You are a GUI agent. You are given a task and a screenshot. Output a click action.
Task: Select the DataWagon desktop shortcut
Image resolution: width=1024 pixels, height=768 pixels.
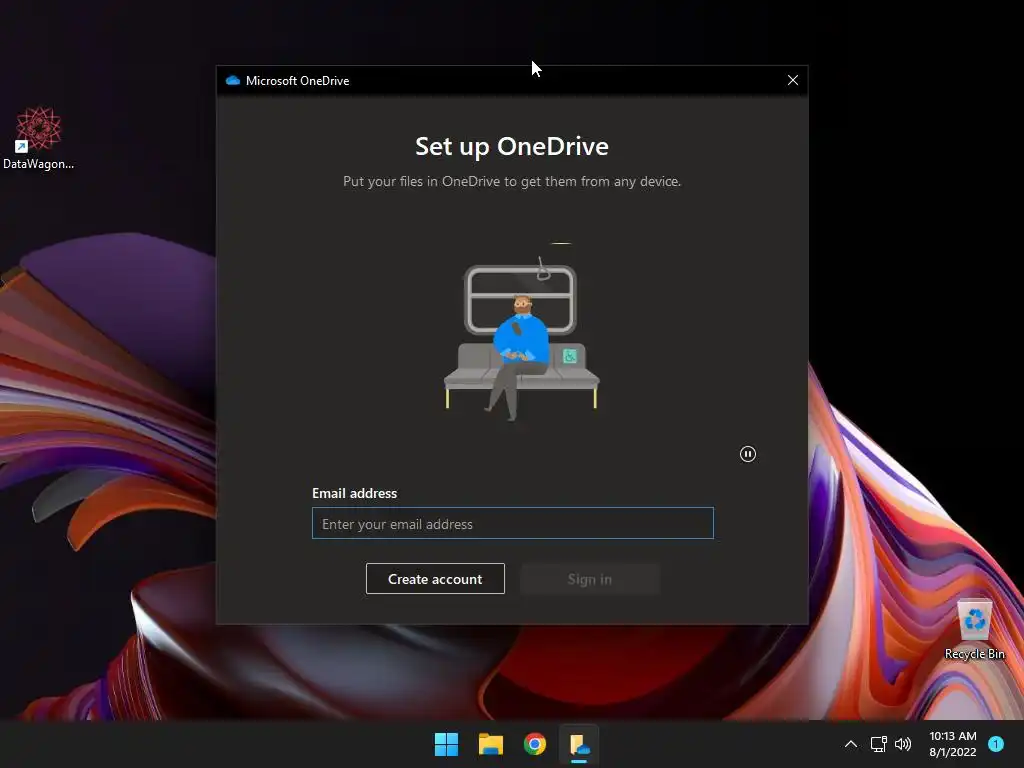coord(39,138)
